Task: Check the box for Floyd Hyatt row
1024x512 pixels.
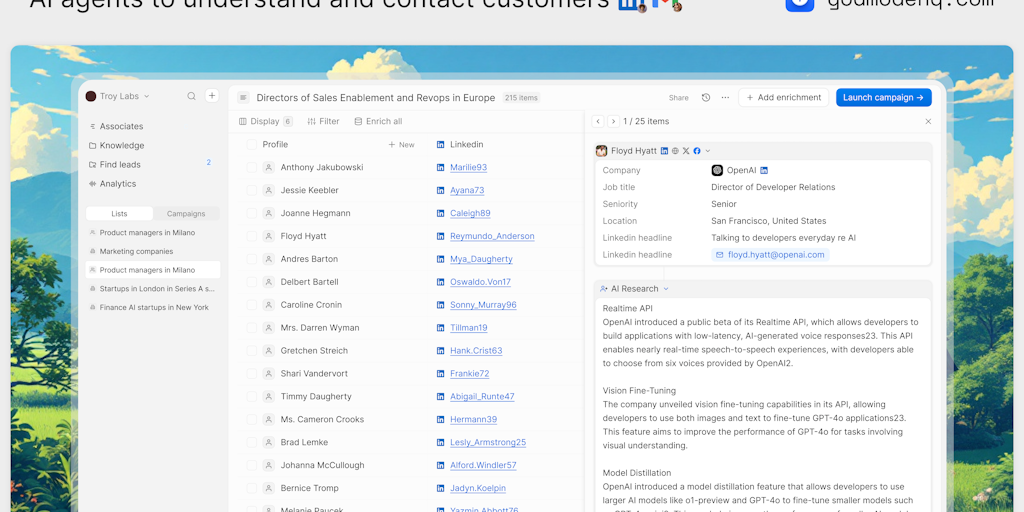Action: tap(251, 236)
